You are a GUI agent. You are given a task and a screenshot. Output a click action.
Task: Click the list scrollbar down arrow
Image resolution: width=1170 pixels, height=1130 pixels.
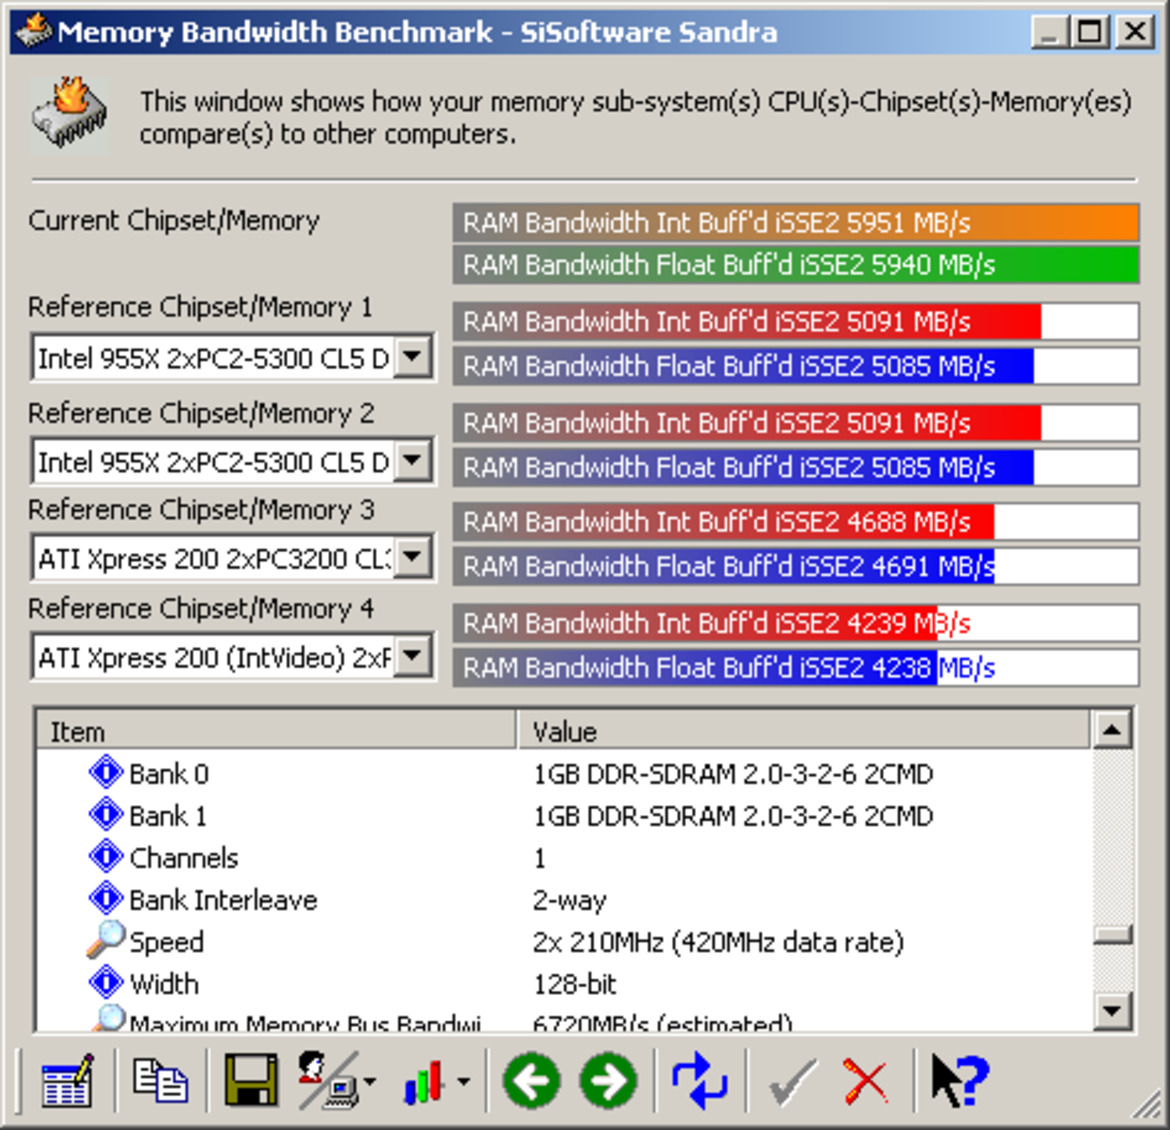coord(1112,1011)
